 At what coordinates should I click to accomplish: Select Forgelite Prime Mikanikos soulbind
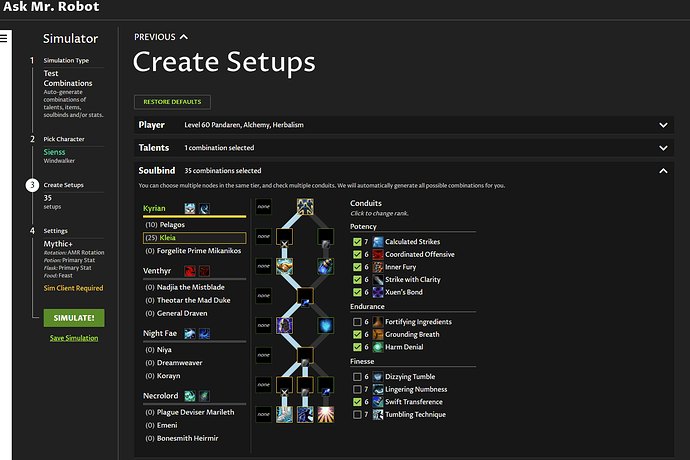194,251
